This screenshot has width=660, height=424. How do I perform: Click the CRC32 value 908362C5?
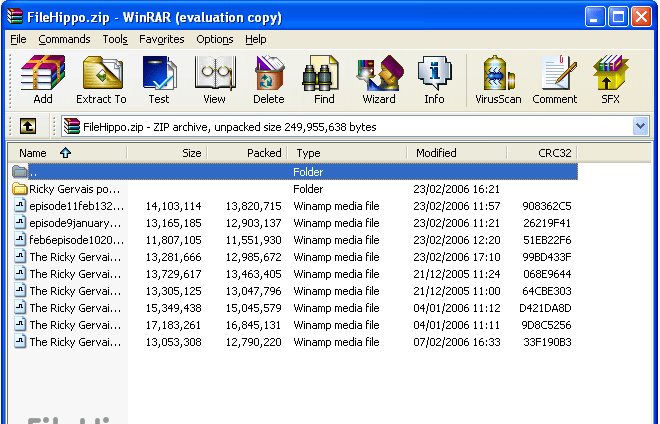click(x=547, y=206)
